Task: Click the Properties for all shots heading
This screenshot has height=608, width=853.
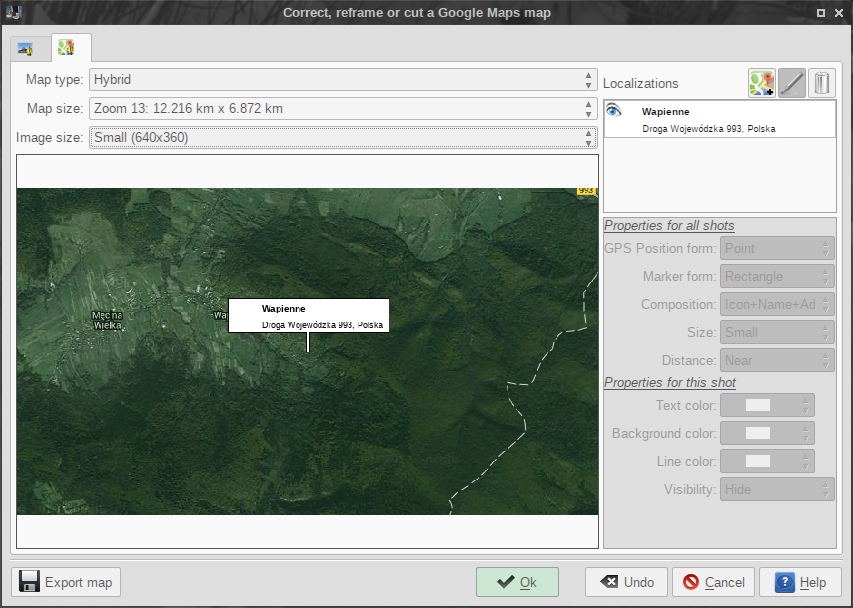Action: tap(669, 226)
